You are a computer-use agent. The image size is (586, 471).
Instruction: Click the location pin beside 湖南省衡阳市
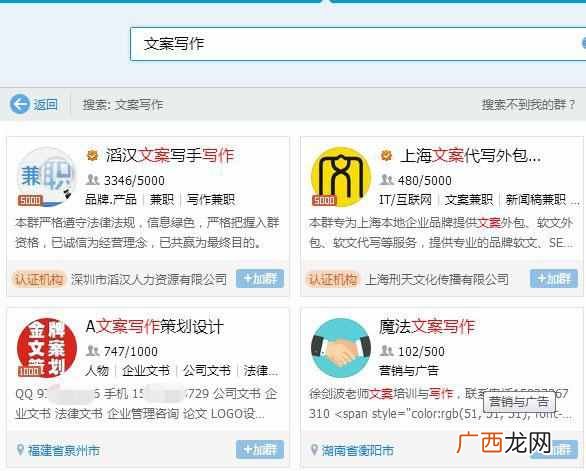point(315,450)
